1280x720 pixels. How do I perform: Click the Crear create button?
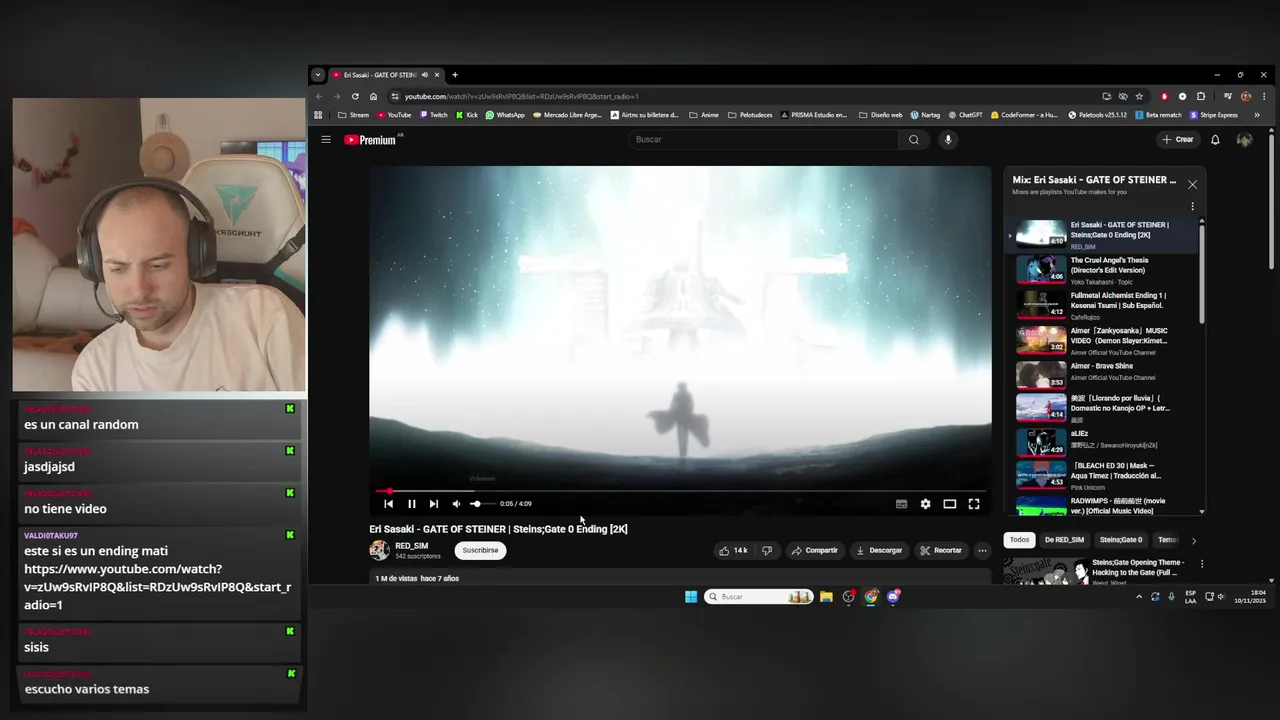tap(1178, 140)
